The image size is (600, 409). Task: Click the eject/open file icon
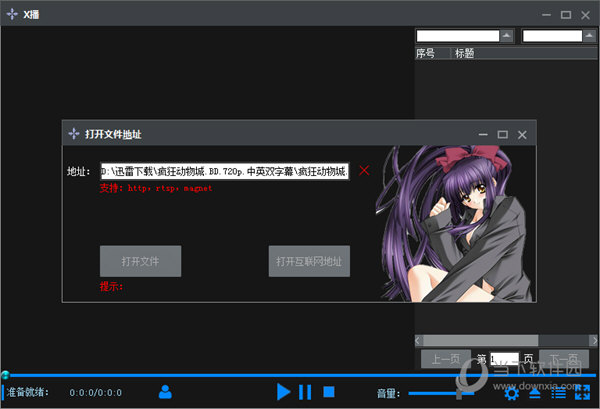(x=535, y=393)
